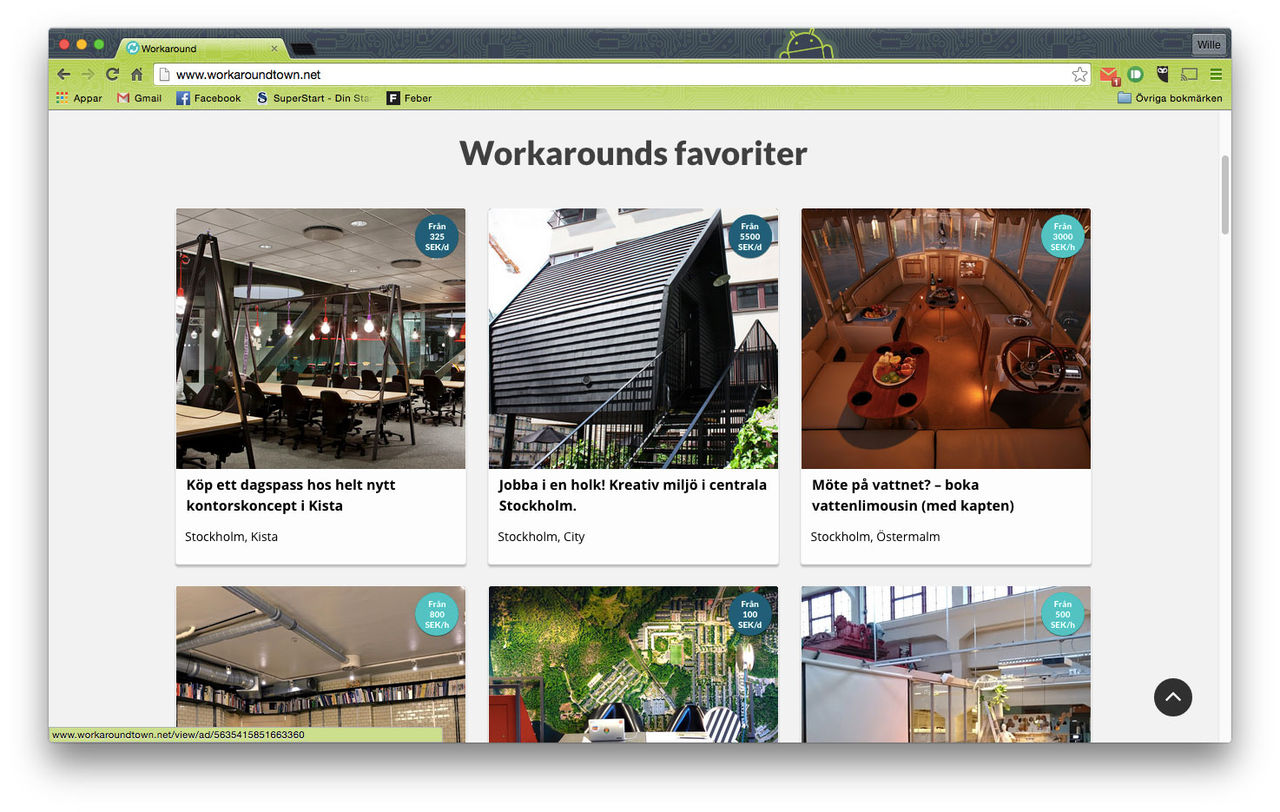
Task: Expand the Övriga bokmärken folder
Action: coord(1169,98)
